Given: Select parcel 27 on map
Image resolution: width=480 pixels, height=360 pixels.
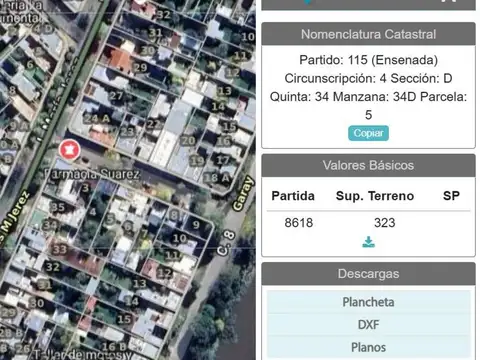Looking at the screenshot, I should [x=116, y=96].
